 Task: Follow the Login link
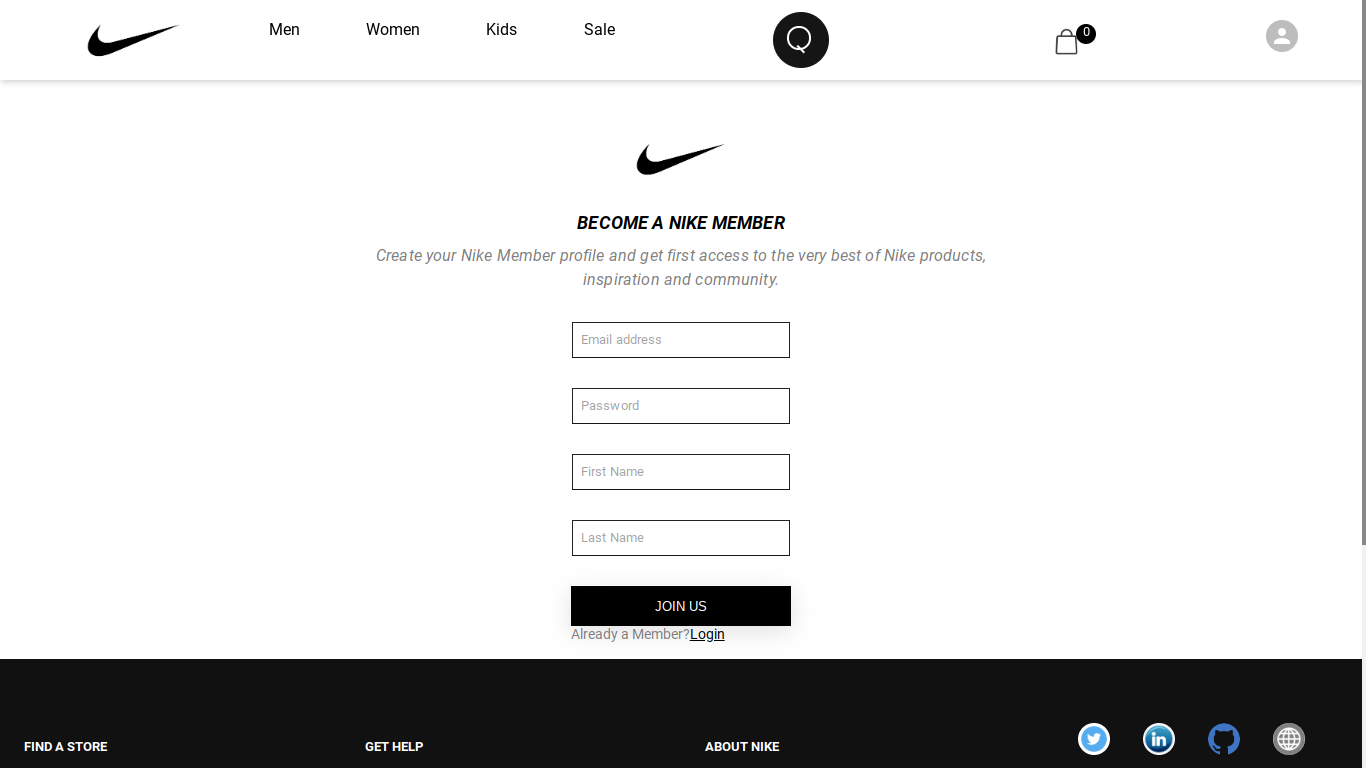tap(707, 634)
